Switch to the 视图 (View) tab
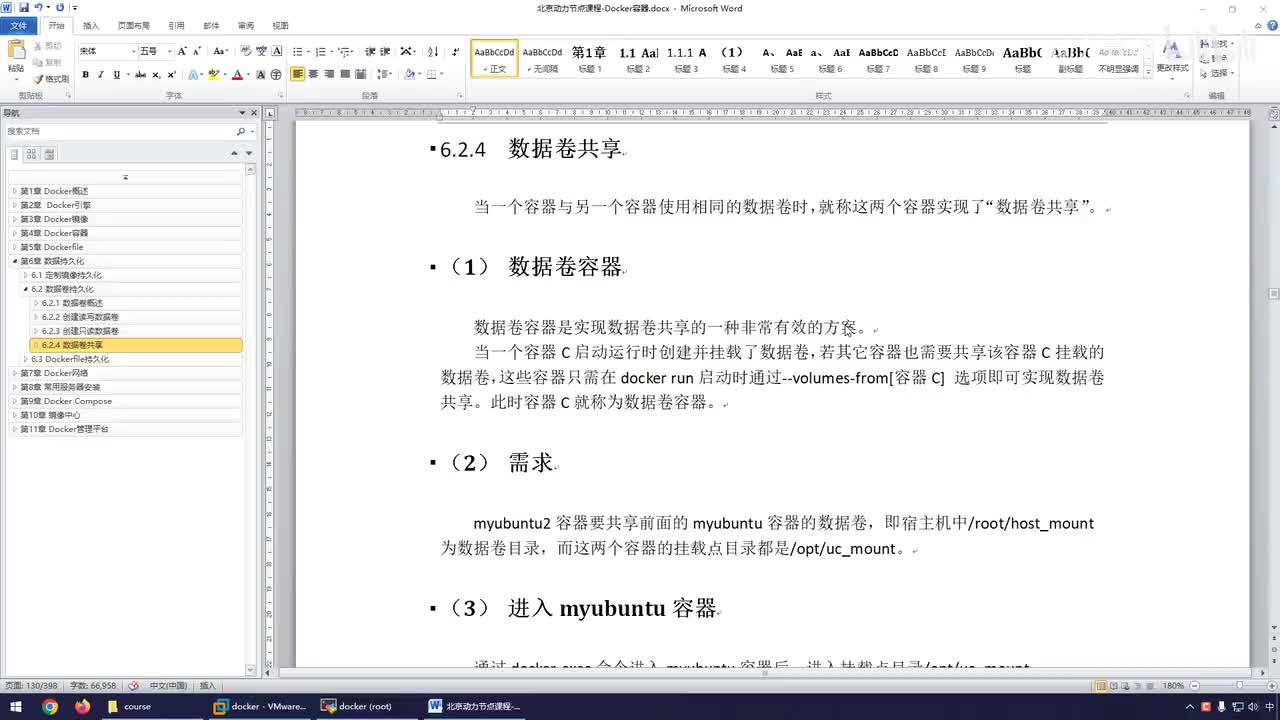 coord(280,26)
